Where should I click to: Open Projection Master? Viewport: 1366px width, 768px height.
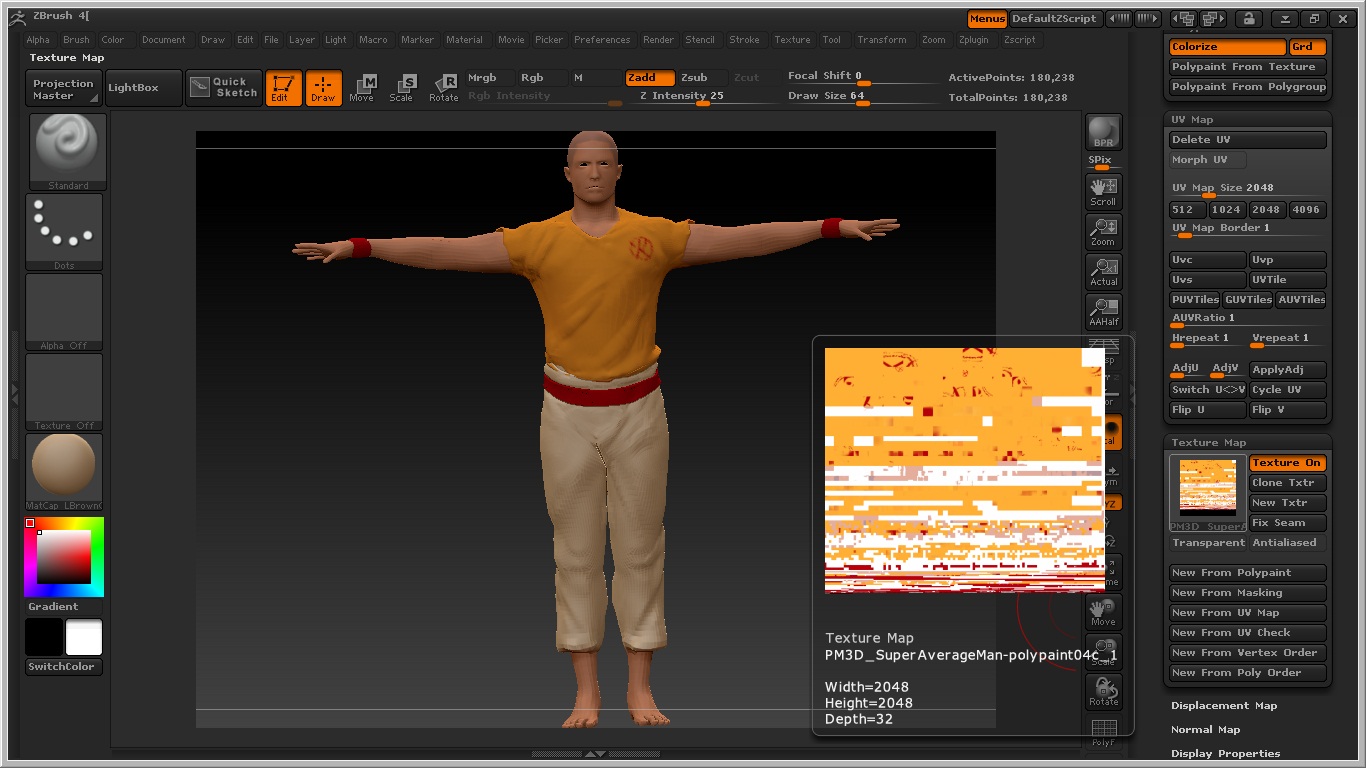[62, 88]
